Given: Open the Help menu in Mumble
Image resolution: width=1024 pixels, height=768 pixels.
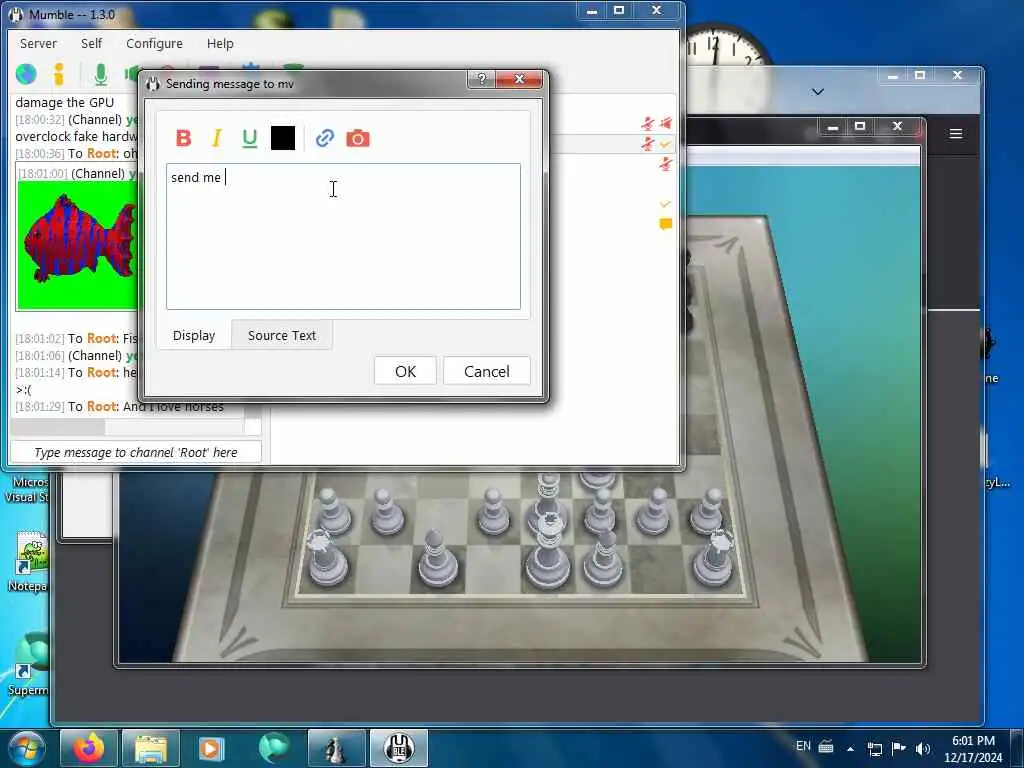Looking at the screenshot, I should [220, 43].
